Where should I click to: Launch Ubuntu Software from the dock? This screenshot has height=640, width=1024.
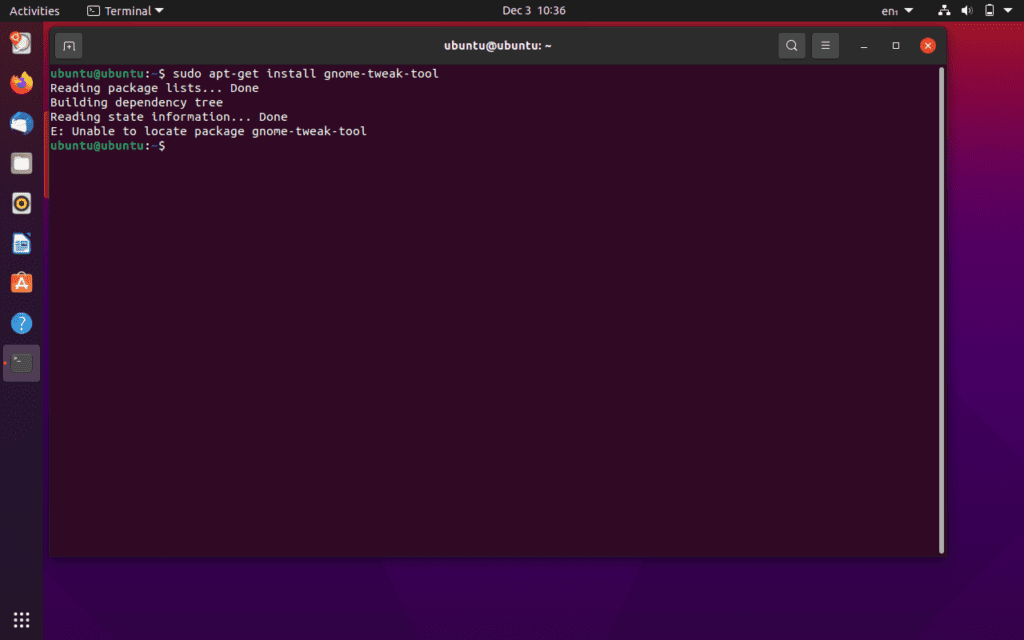pyautogui.click(x=21, y=283)
